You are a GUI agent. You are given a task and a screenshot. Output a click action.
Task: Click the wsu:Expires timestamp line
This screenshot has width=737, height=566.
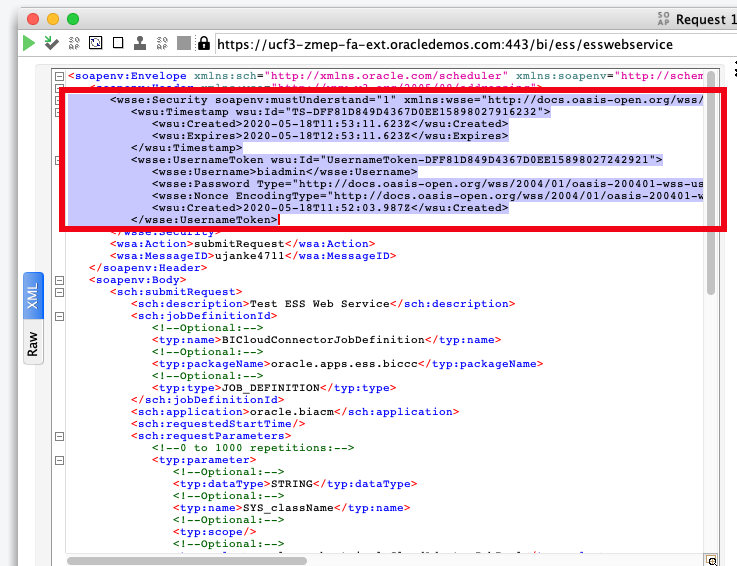pos(330,136)
